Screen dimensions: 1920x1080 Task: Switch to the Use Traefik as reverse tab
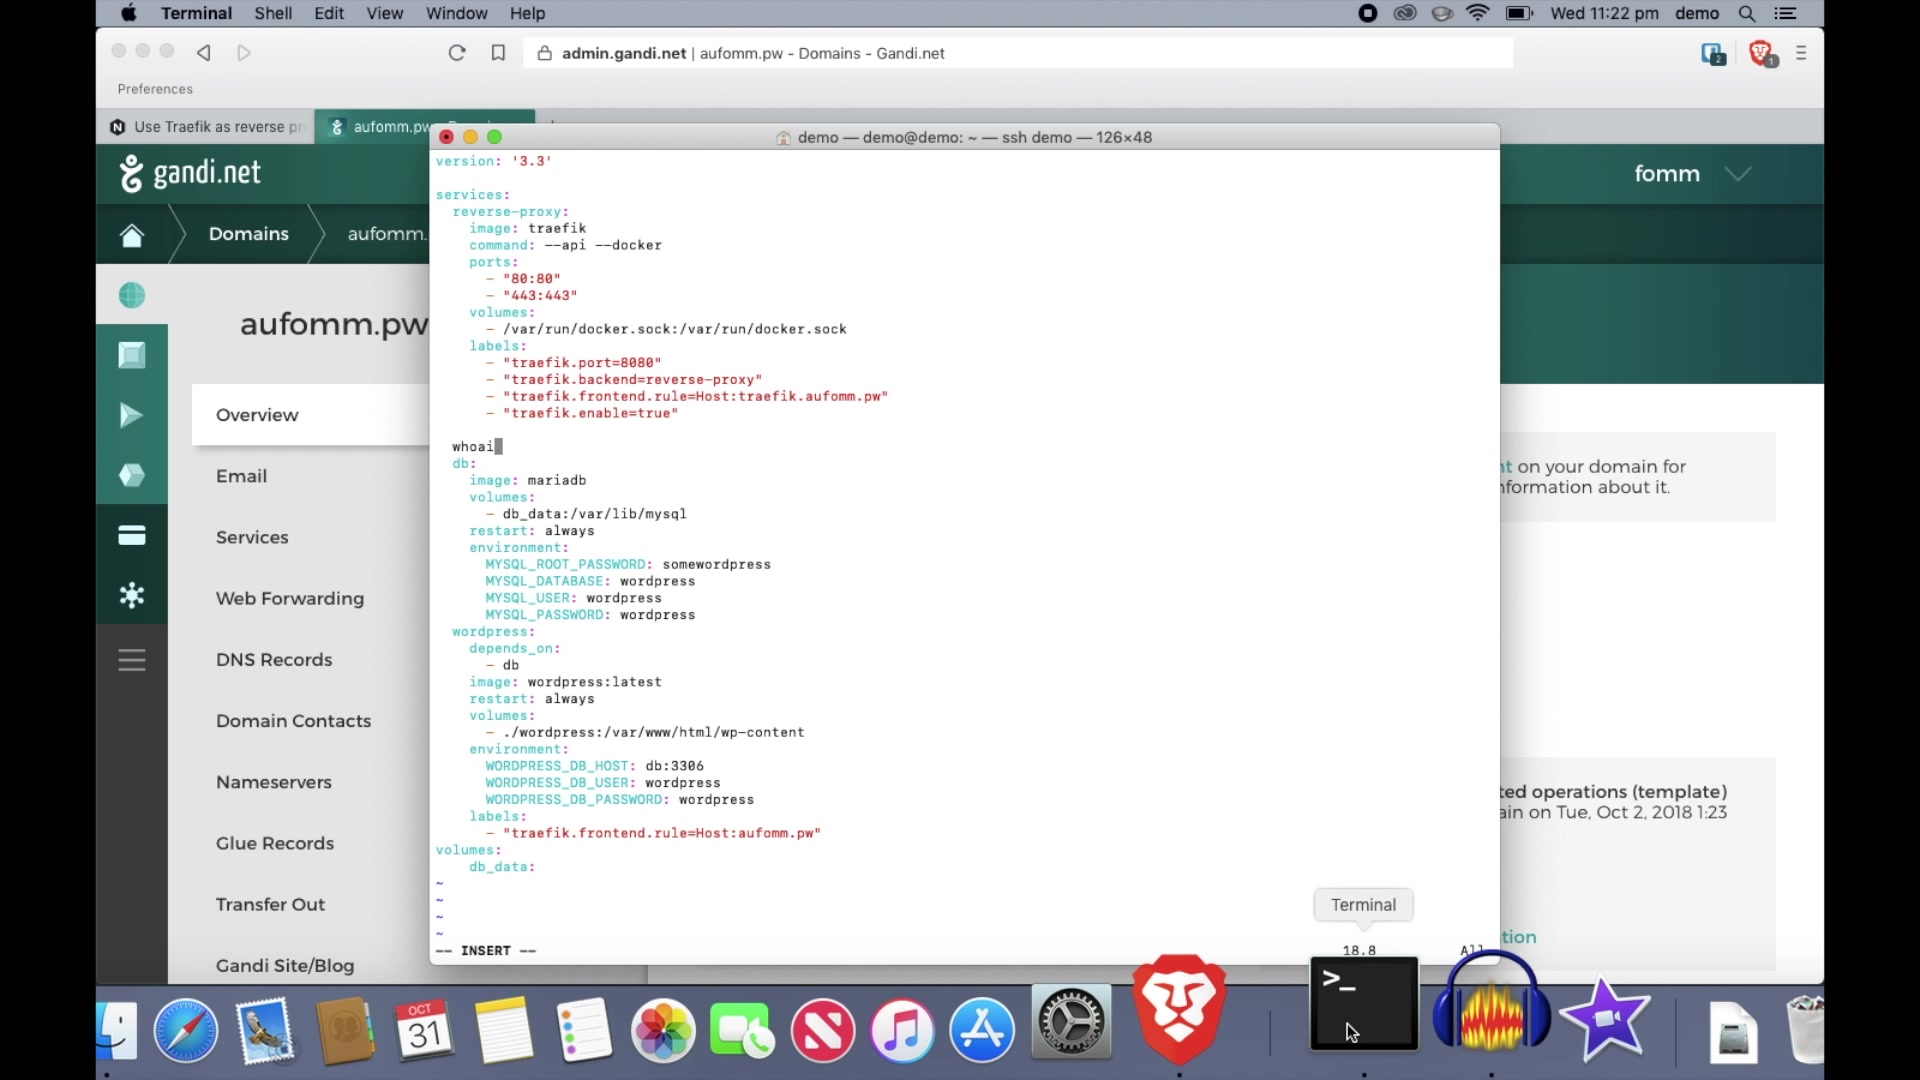(x=208, y=127)
